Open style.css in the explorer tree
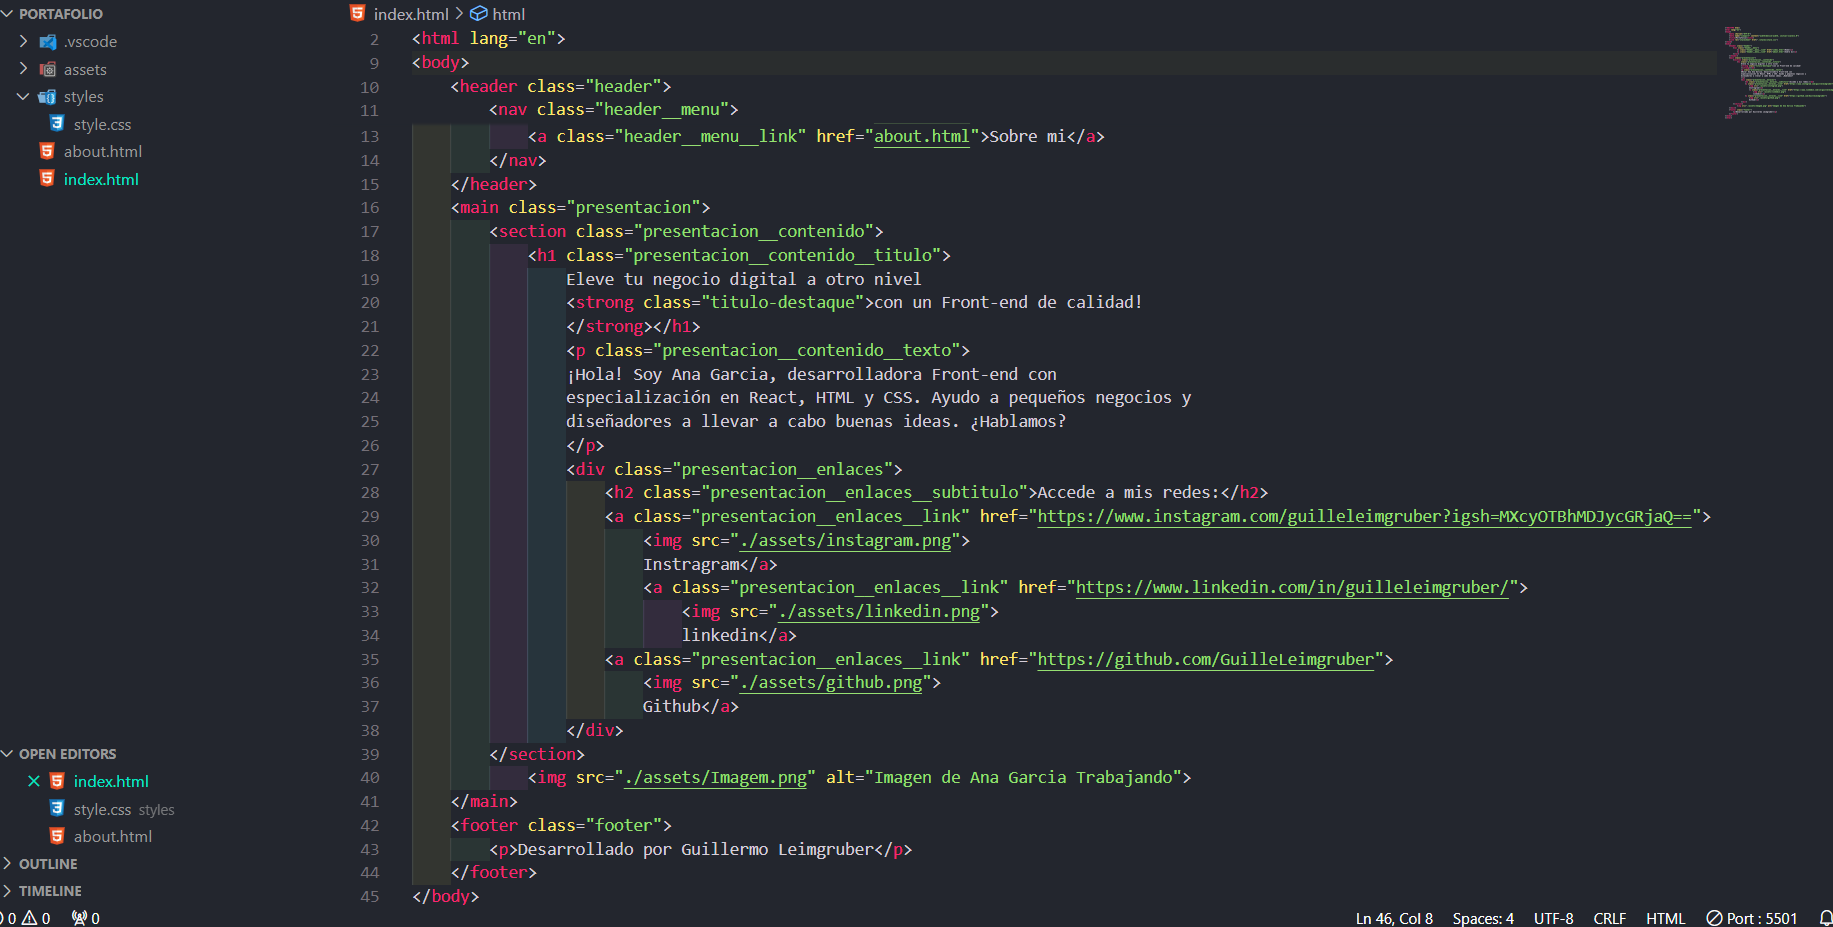 [x=102, y=124]
